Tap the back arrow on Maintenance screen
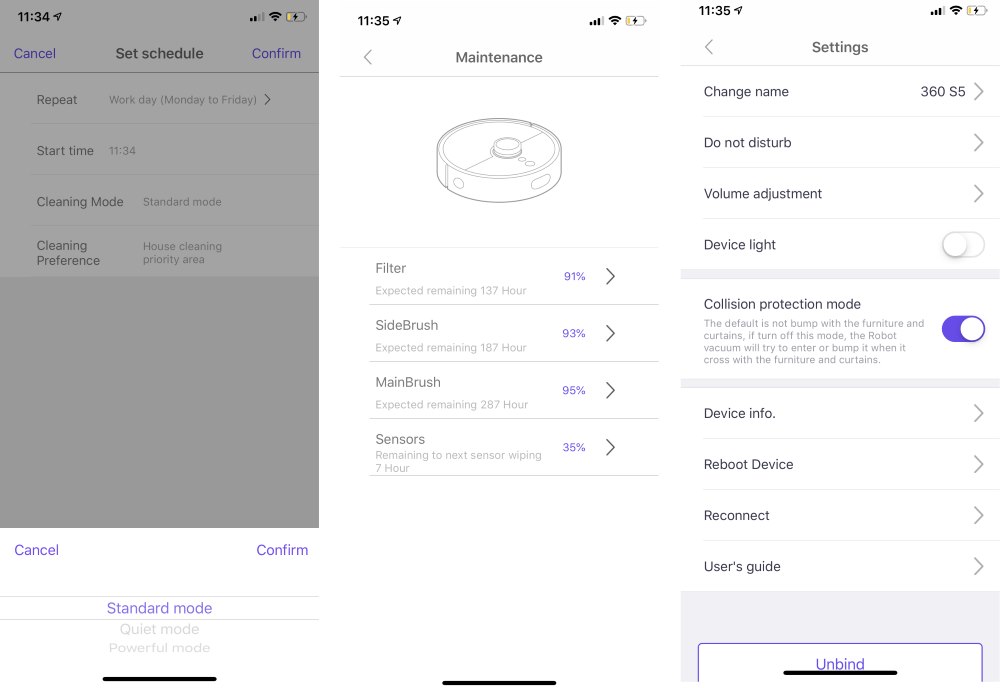The height and width of the screenshot is (688, 1000). coord(368,57)
